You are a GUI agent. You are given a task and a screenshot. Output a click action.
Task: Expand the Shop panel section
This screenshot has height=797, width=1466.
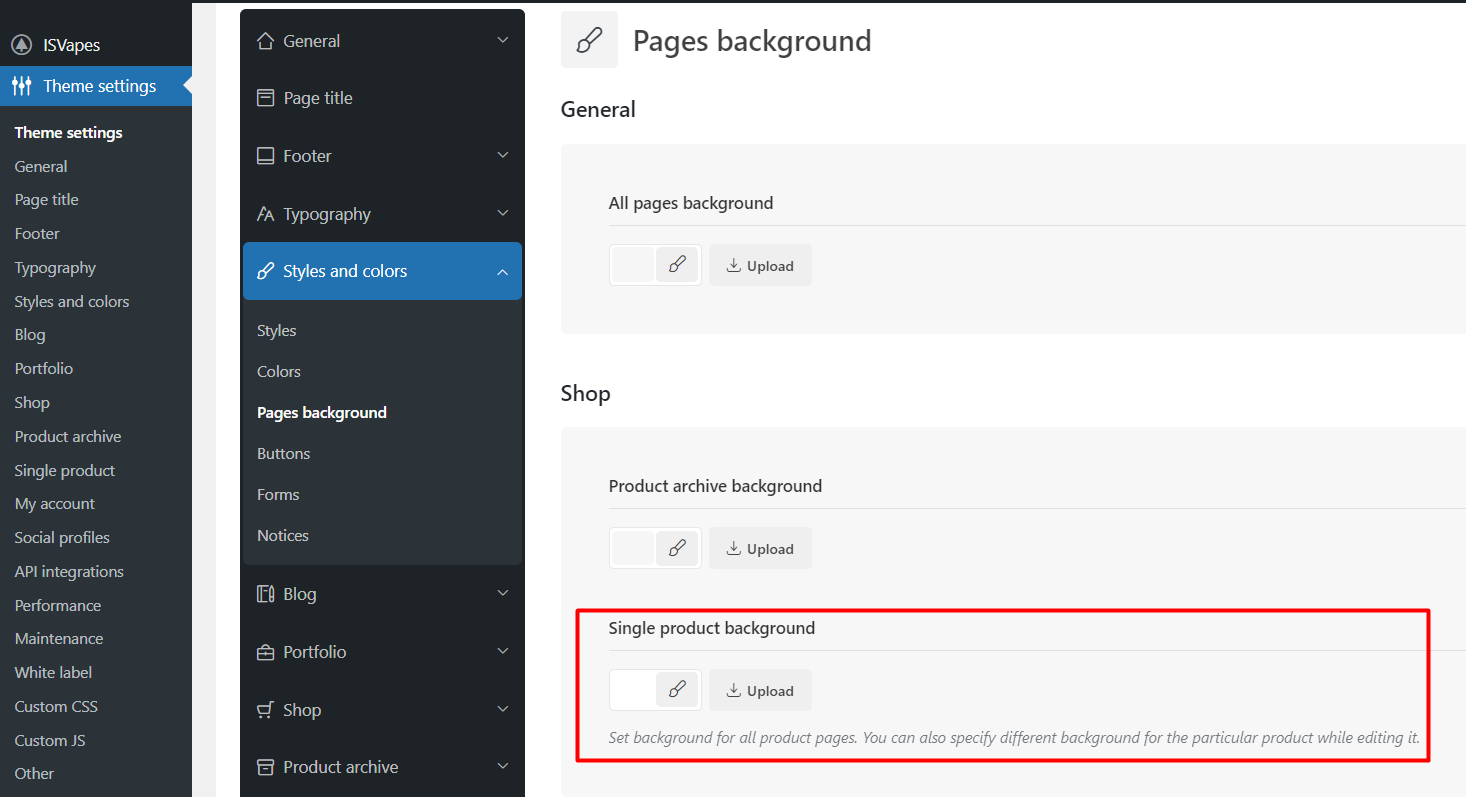click(x=503, y=710)
